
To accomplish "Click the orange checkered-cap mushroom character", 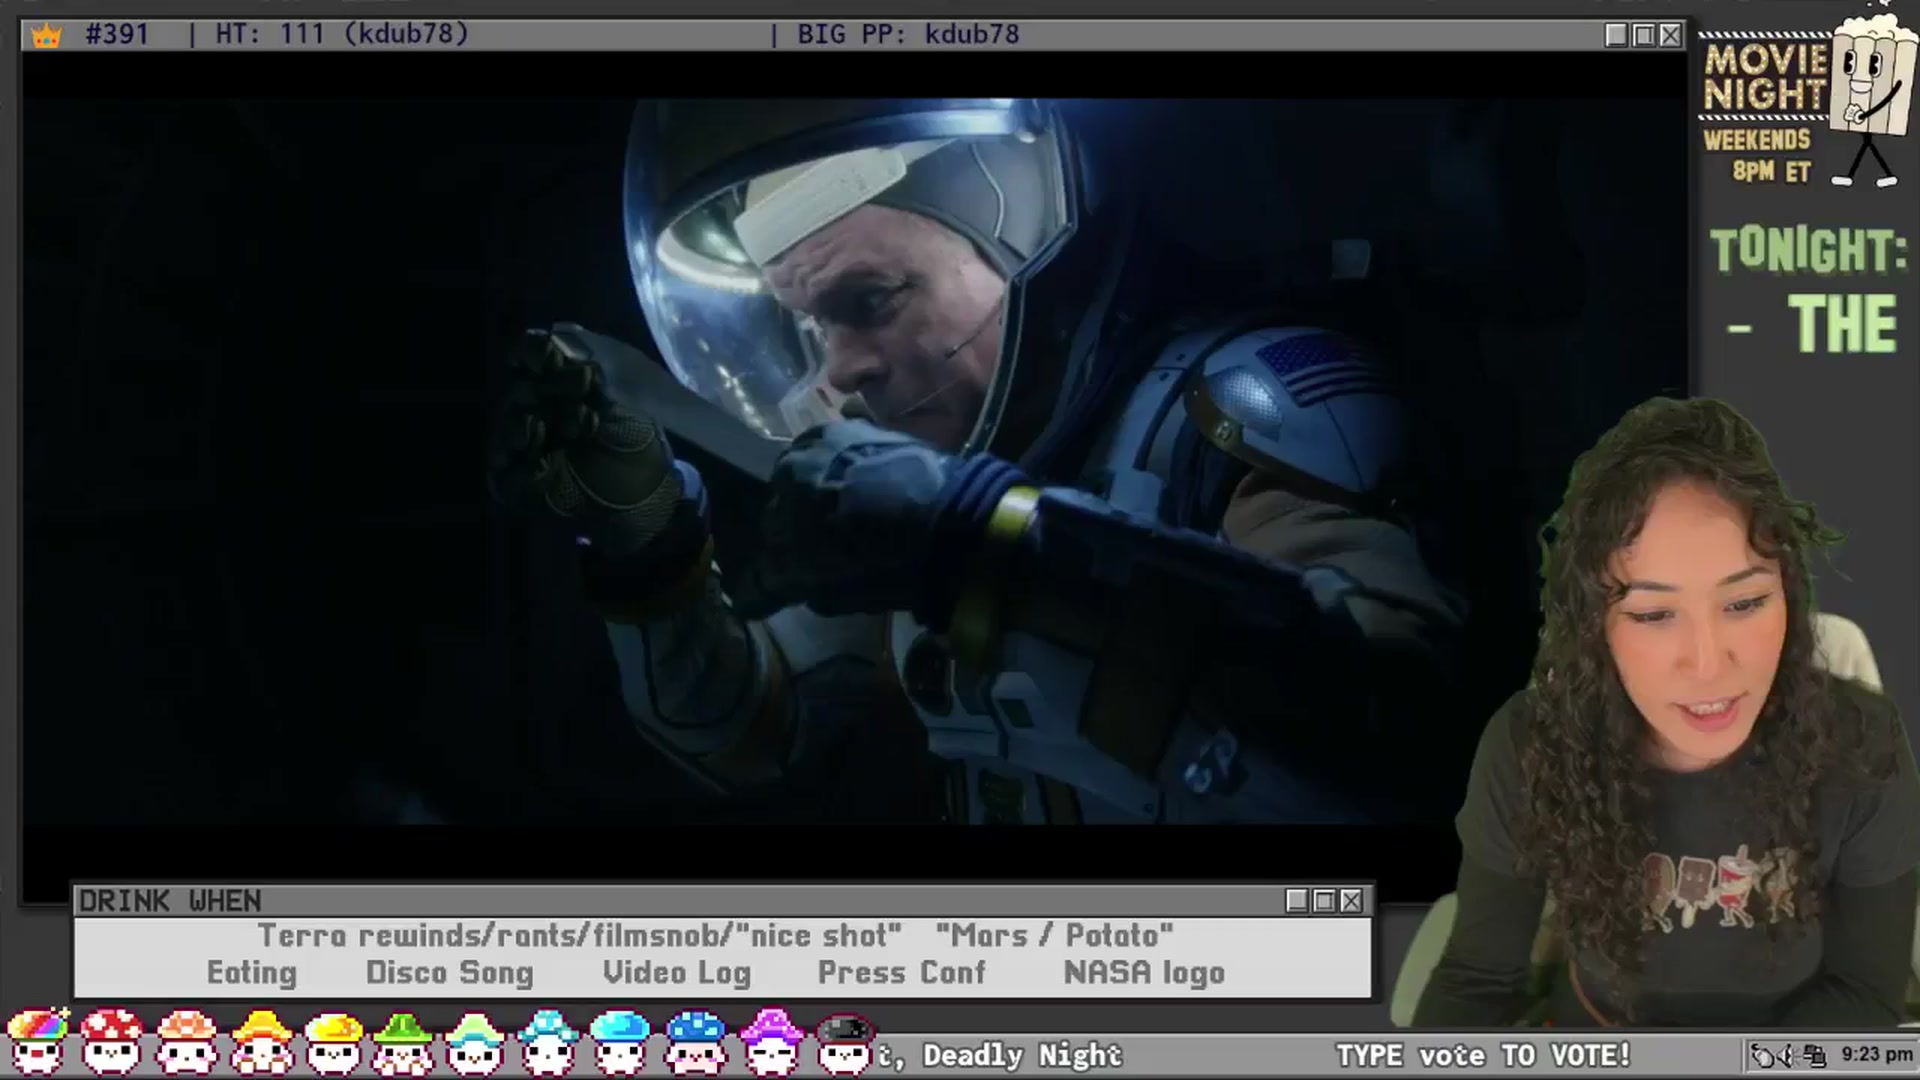I will (187, 1042).
